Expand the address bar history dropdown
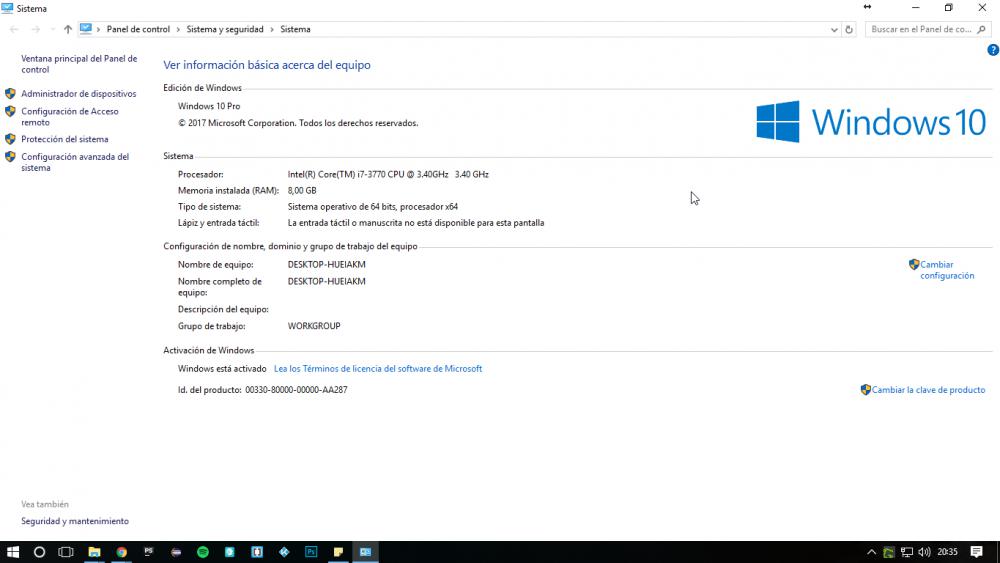This screenshot has height=563, width=1000. [834, 29]
